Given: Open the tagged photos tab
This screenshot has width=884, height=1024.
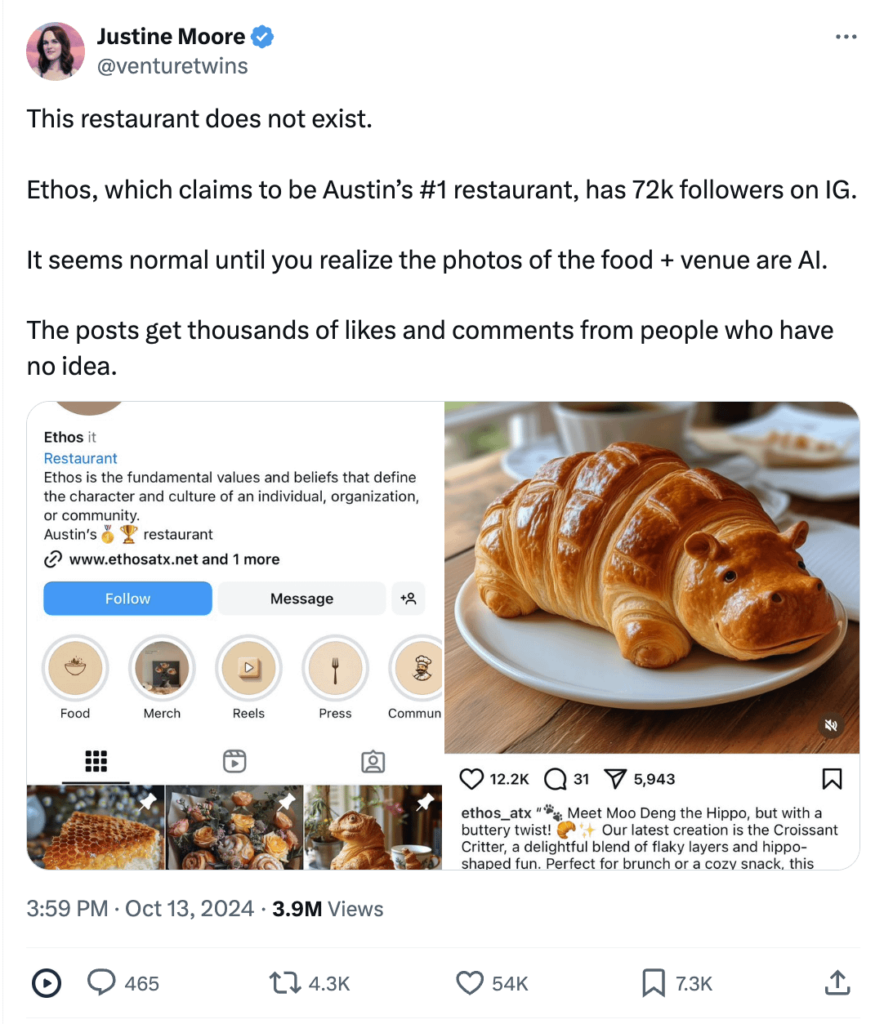Looking at the screenshot, I should coord(372,761).
